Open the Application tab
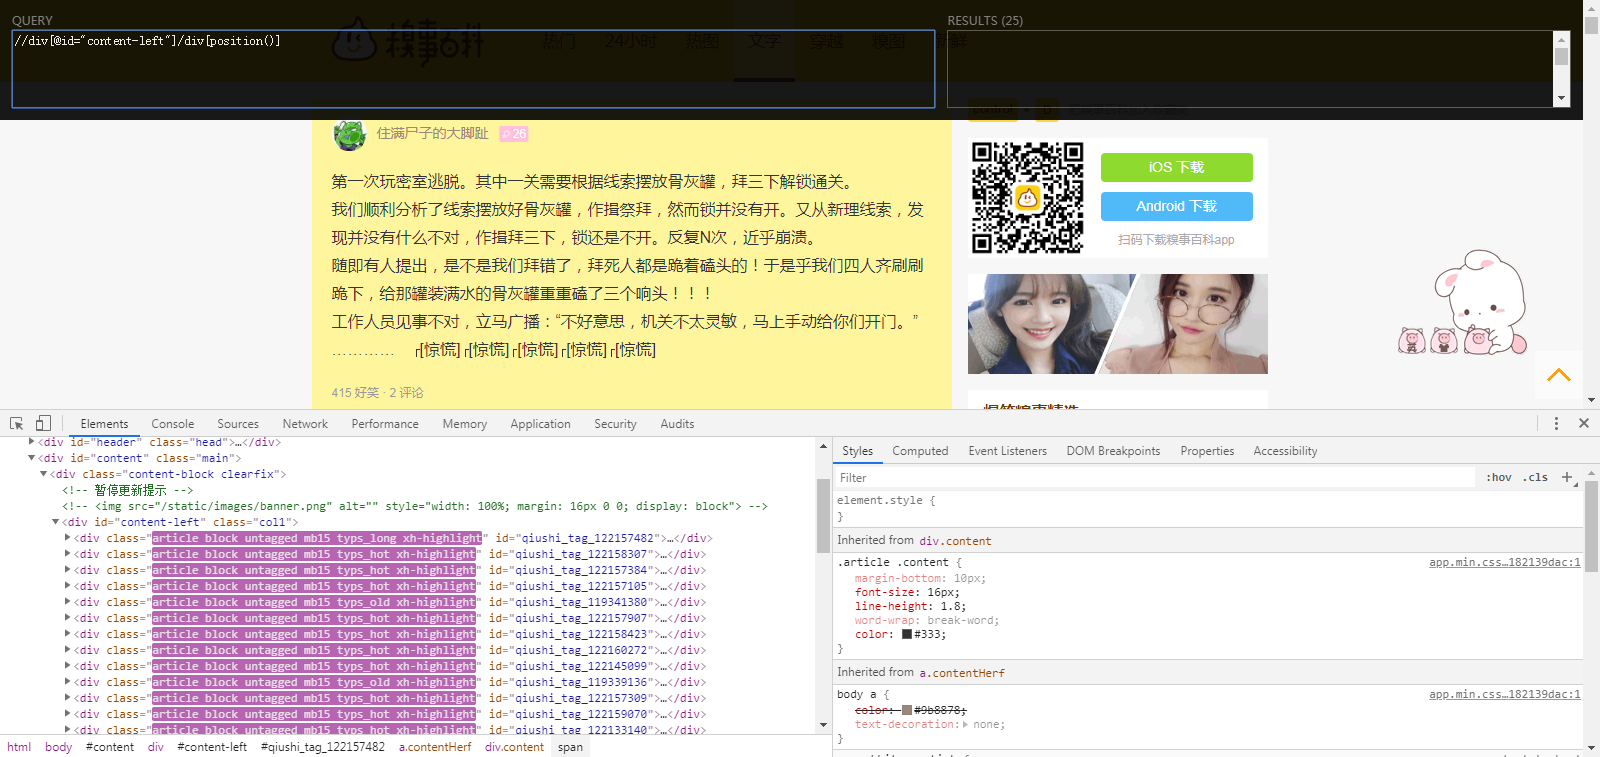Image resolution: width=1600 pixels, height=757 pixels. pyautogui.click(x=540, y=424)
